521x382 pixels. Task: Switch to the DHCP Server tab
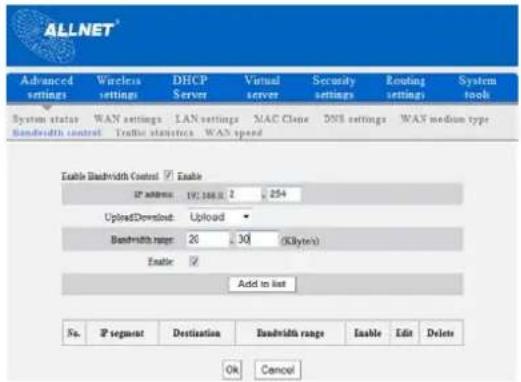click(190, 87)
